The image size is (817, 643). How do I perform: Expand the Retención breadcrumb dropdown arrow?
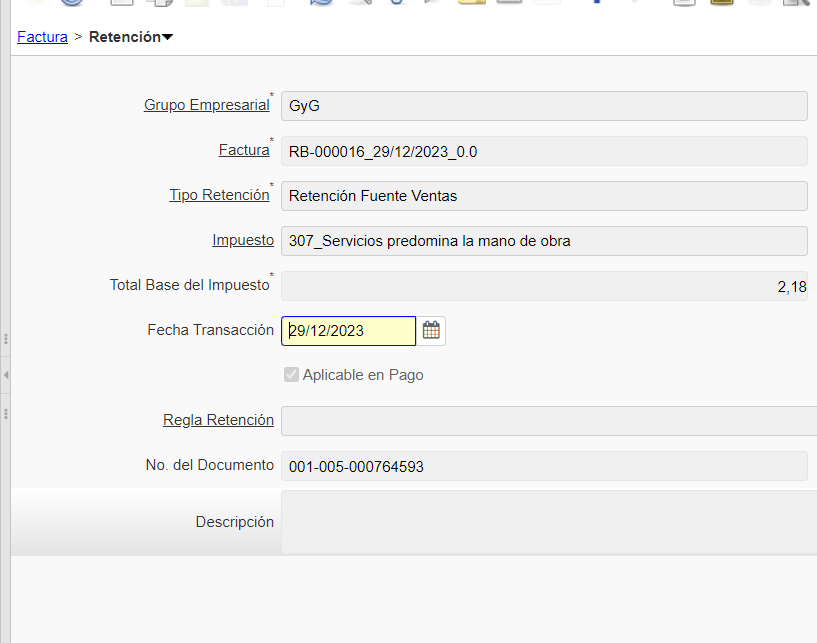tap(167, 38)
